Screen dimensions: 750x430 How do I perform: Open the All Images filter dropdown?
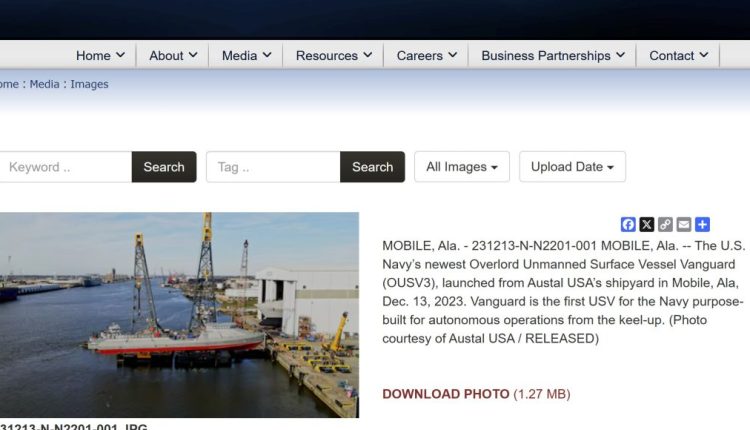click(461, 167)
